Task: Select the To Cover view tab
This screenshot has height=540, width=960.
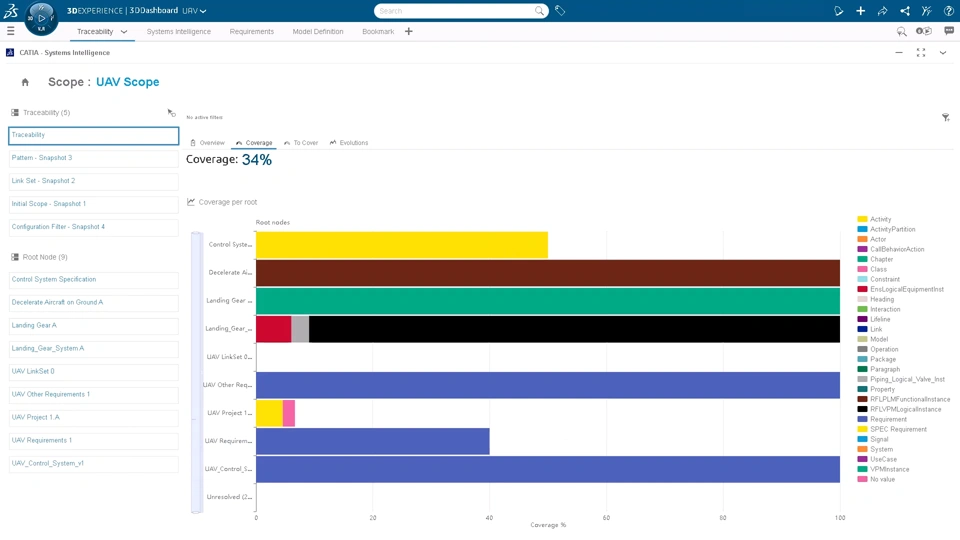Action: pyautogui.click(x=301, y=143)
